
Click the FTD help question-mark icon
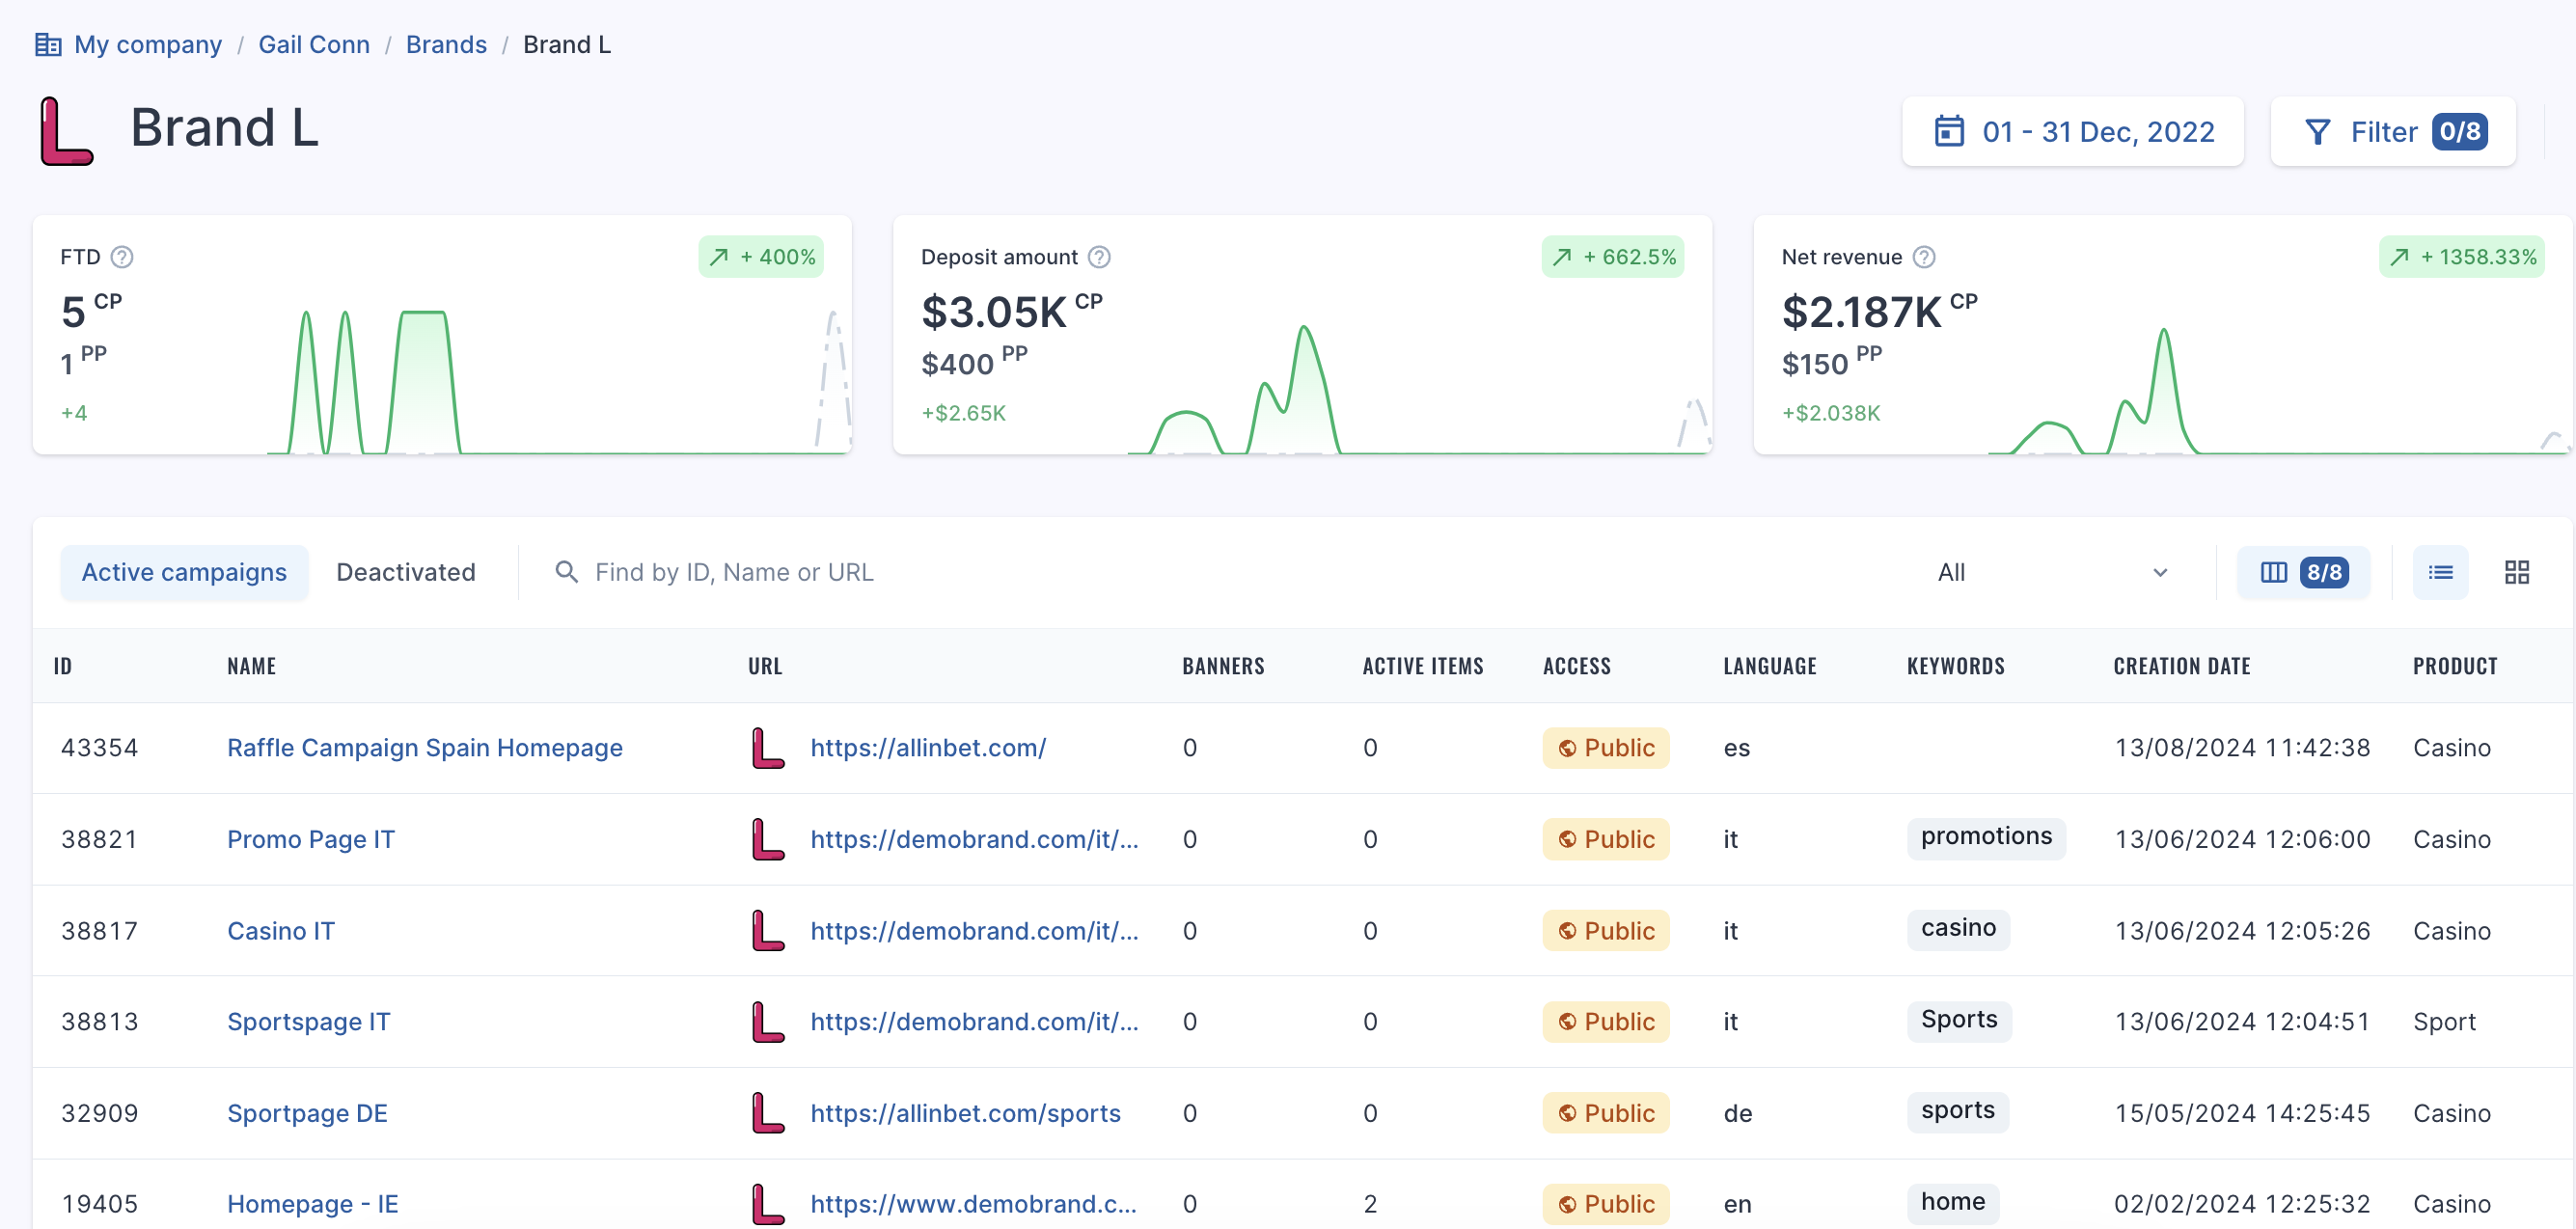click(x=122, y=257)
